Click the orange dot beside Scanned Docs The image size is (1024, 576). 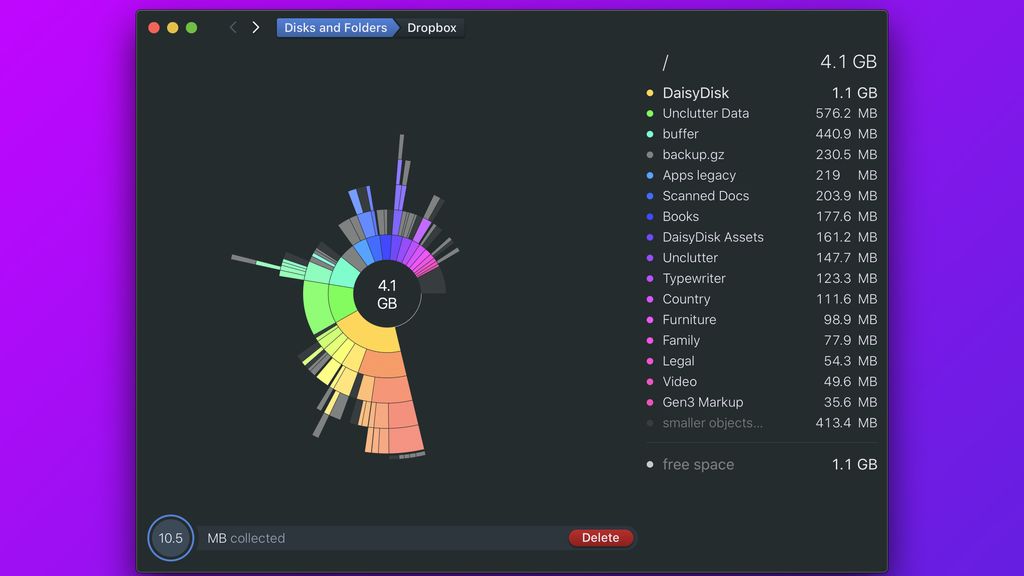click(x=650, y=196)
